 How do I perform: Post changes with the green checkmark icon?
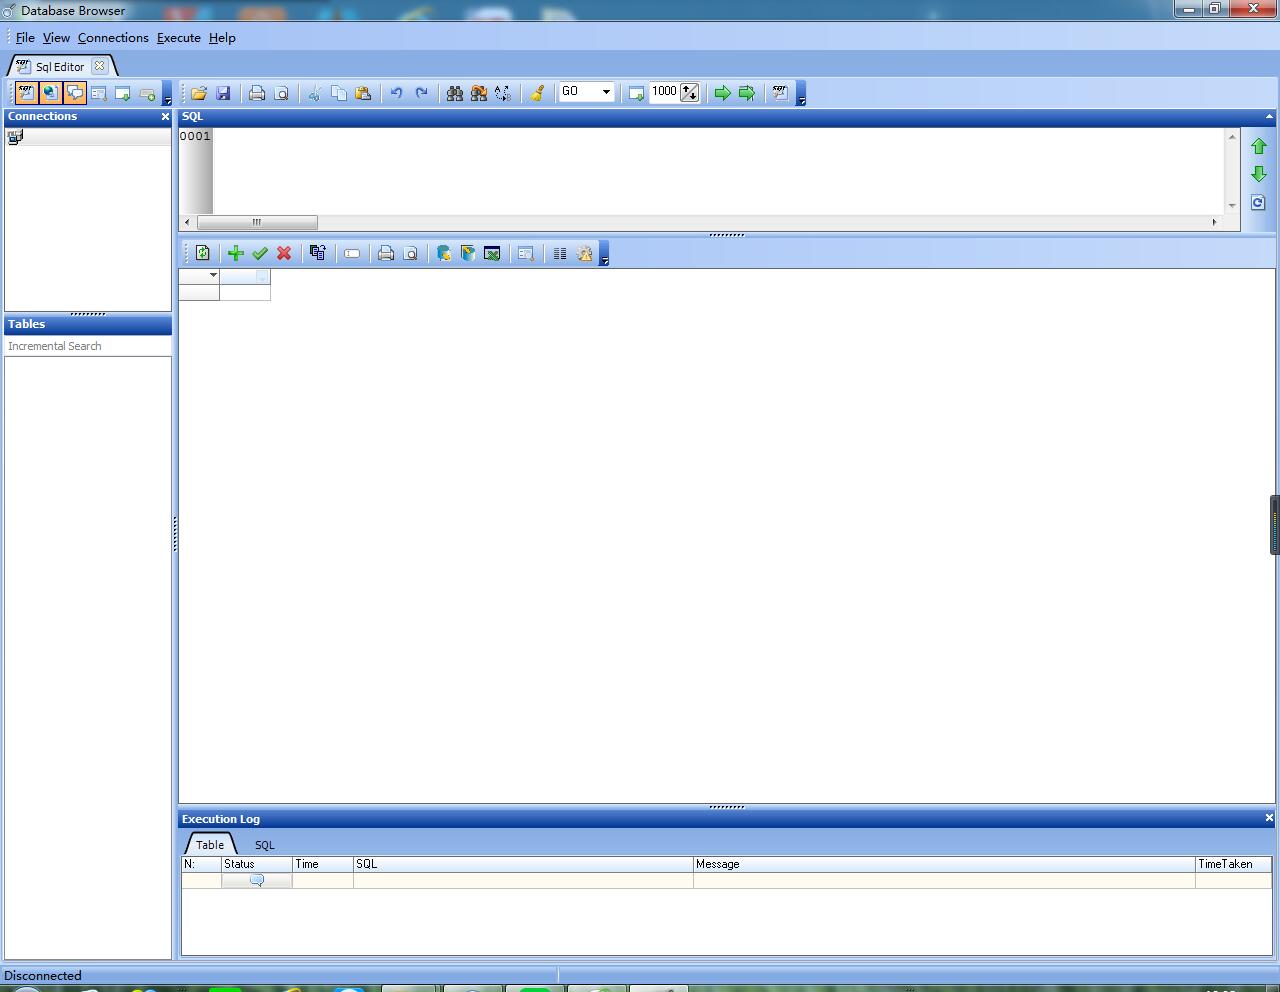pos(260,254)
